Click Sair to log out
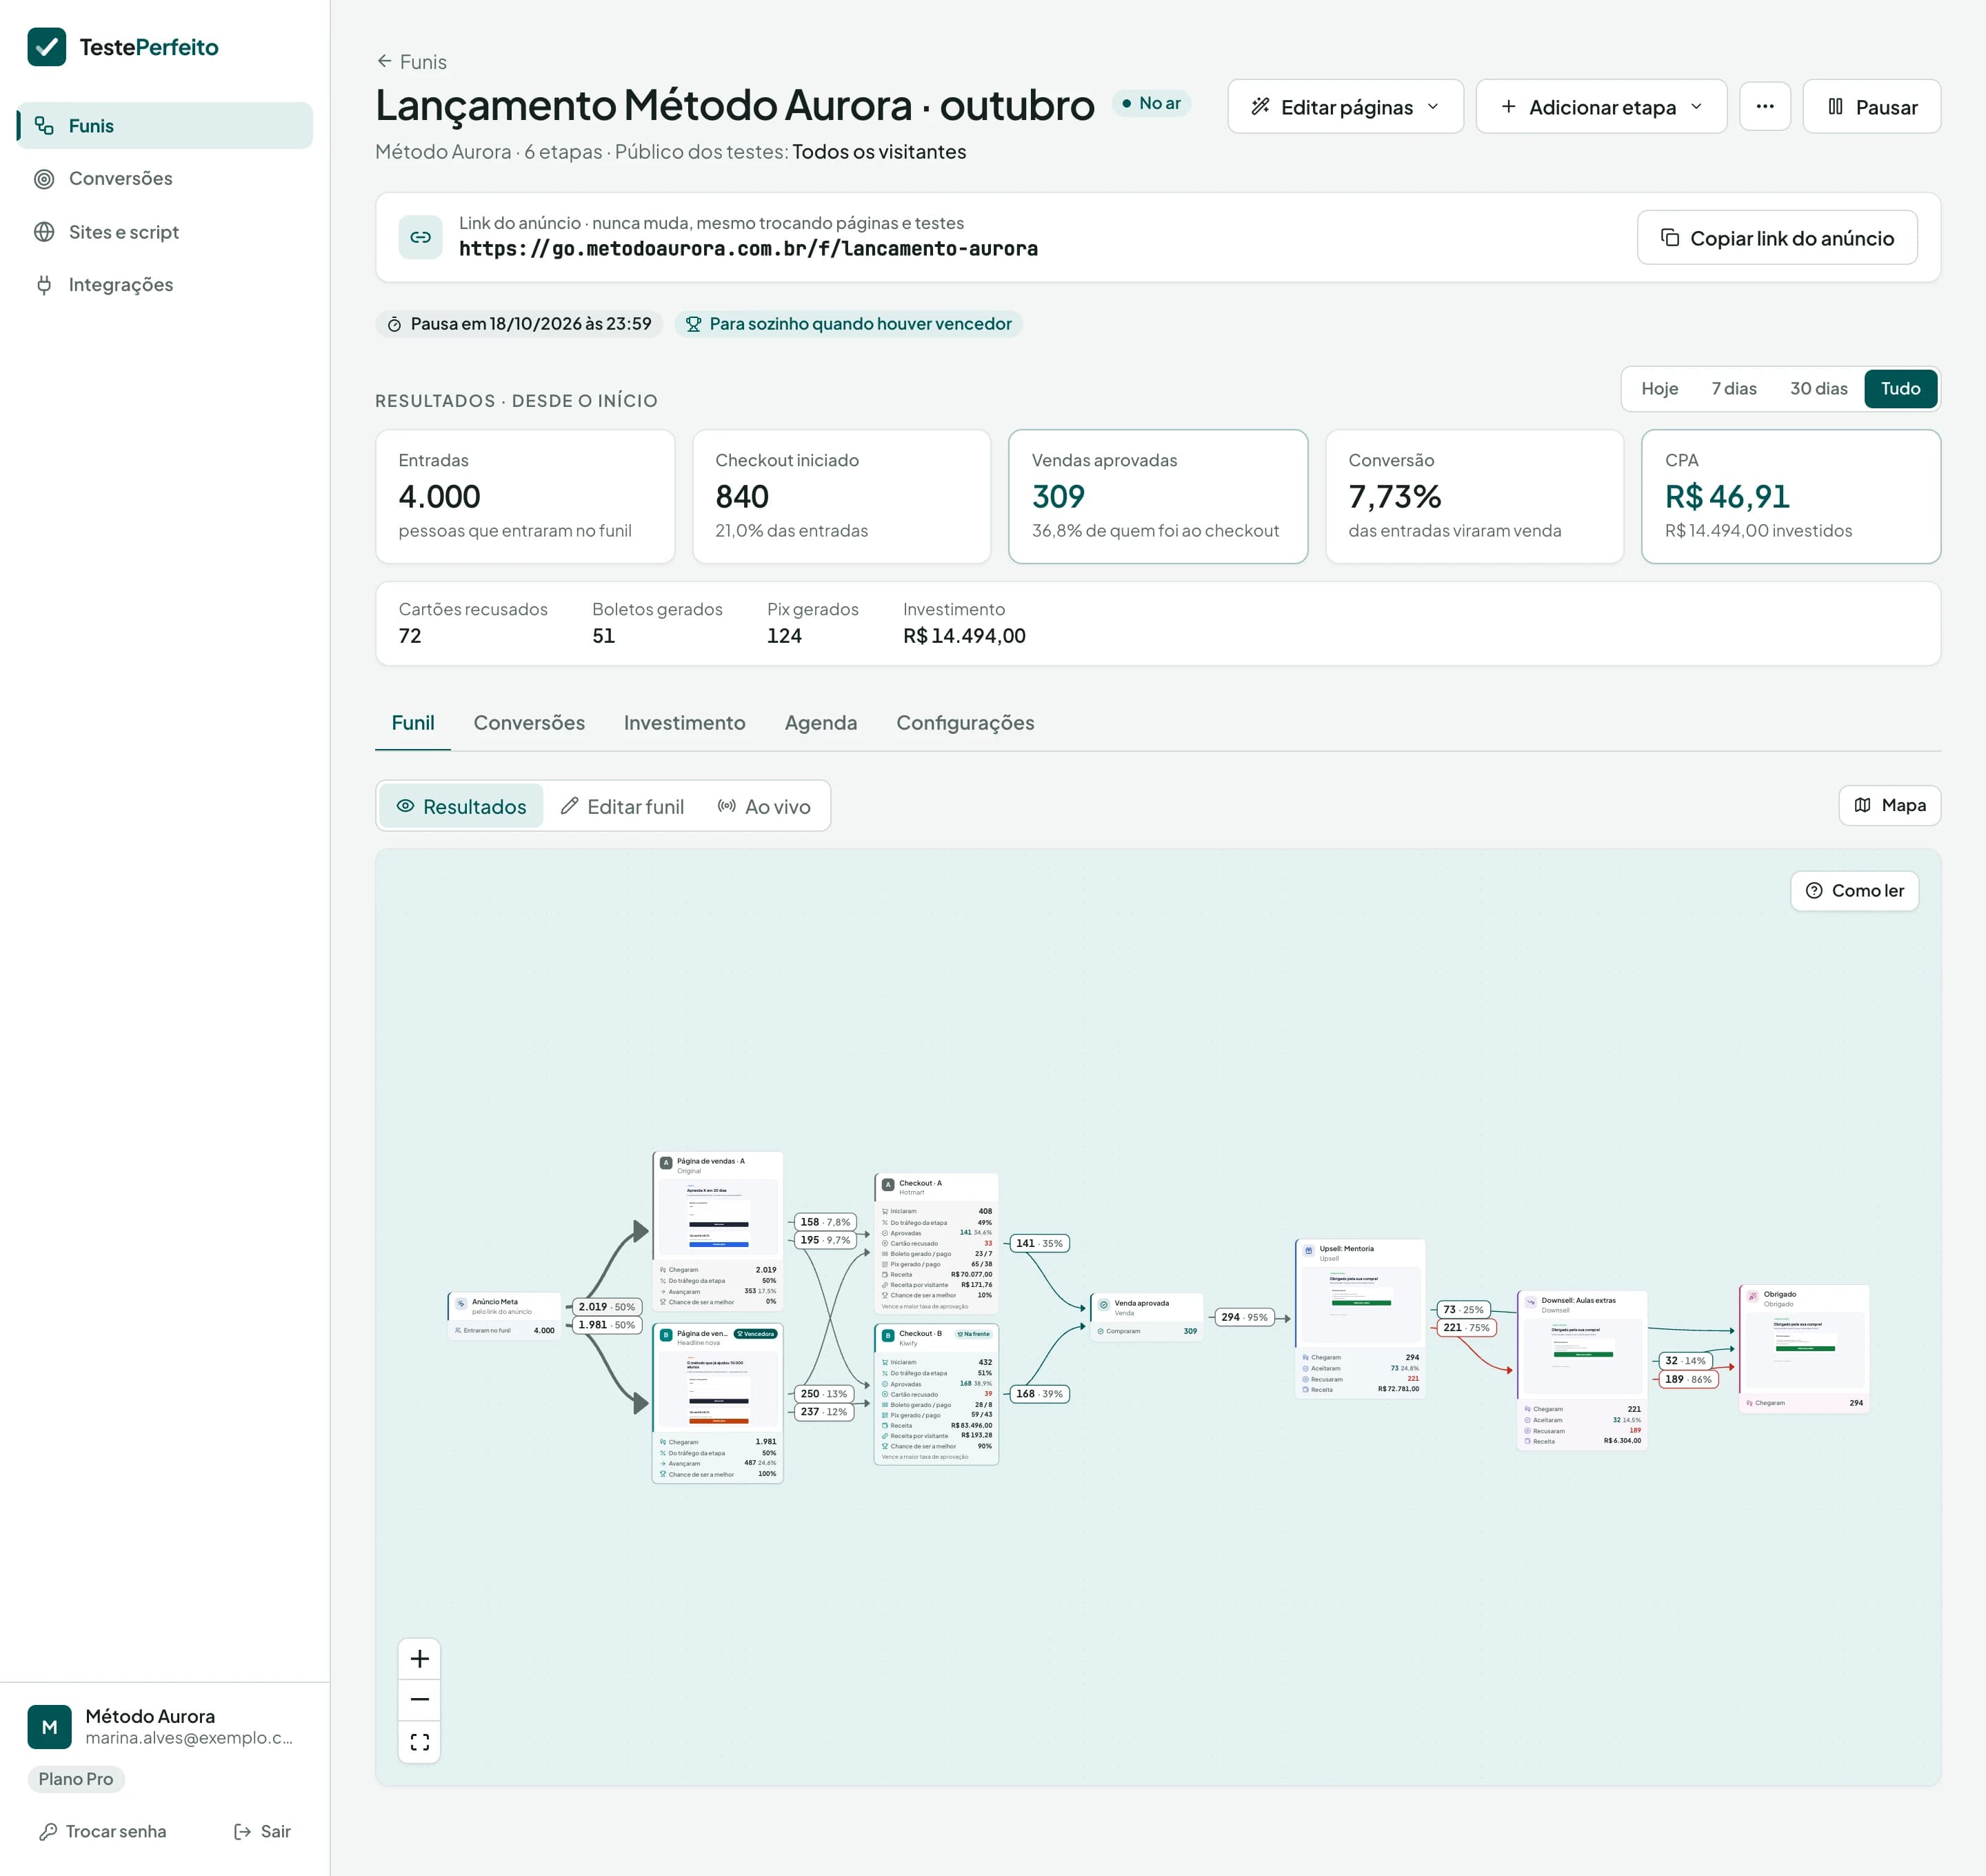Screen dimensions: 1986x1876 262,1831
